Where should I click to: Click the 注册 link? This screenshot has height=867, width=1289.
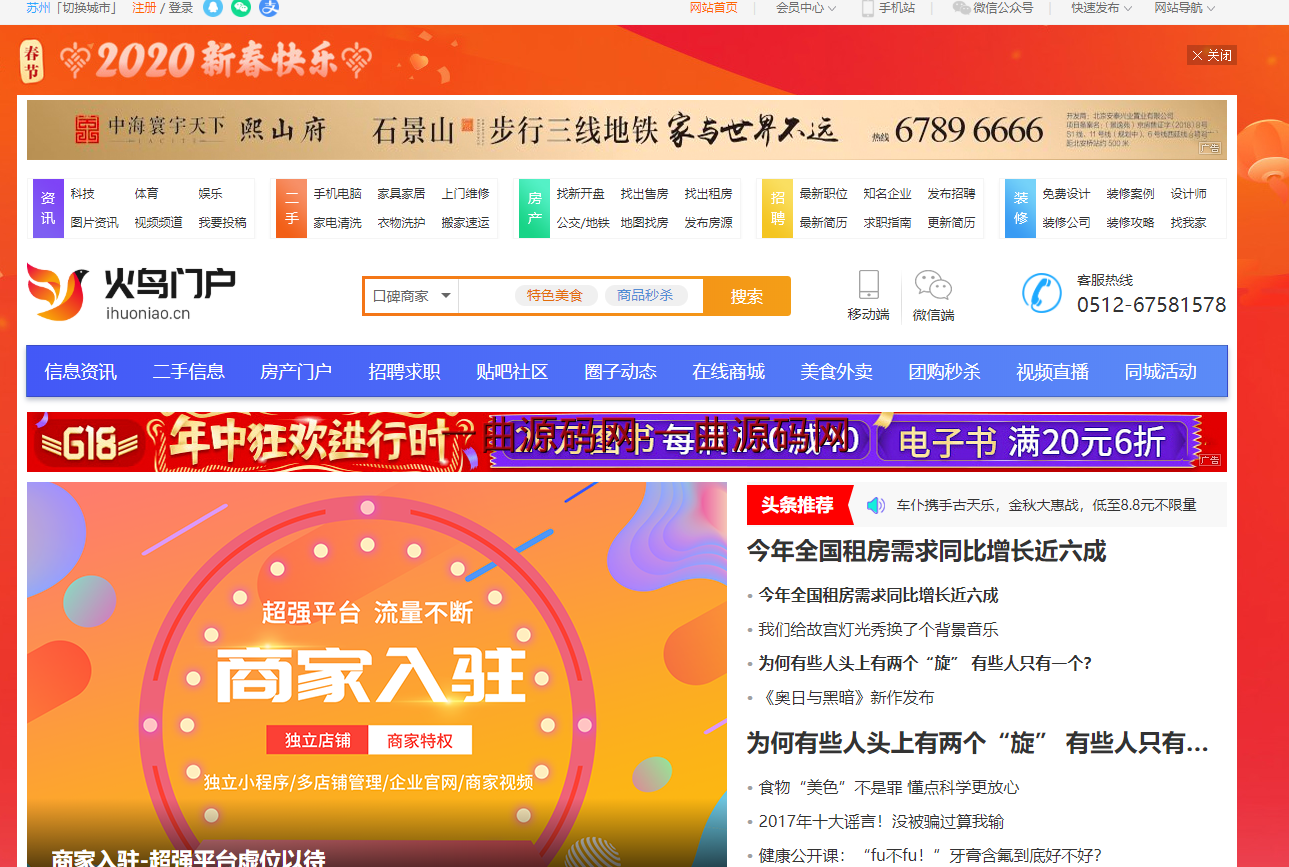144,8
